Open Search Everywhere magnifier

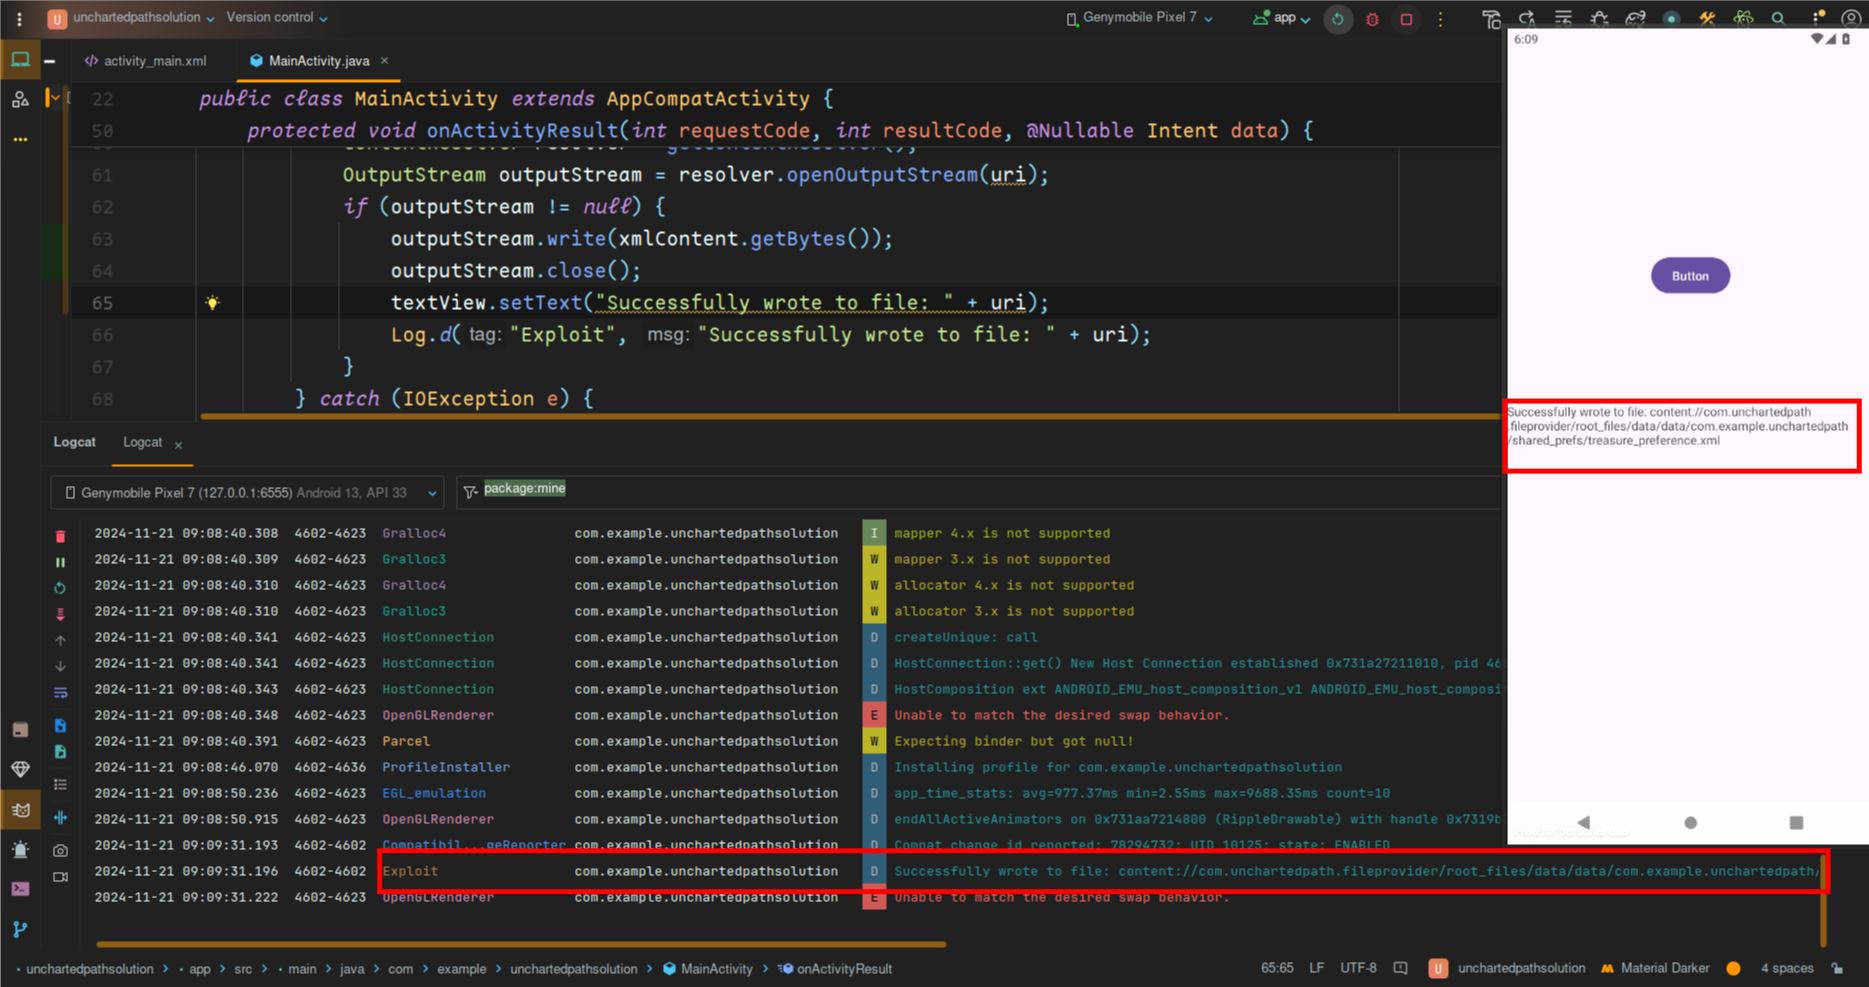coord(1778,18)
